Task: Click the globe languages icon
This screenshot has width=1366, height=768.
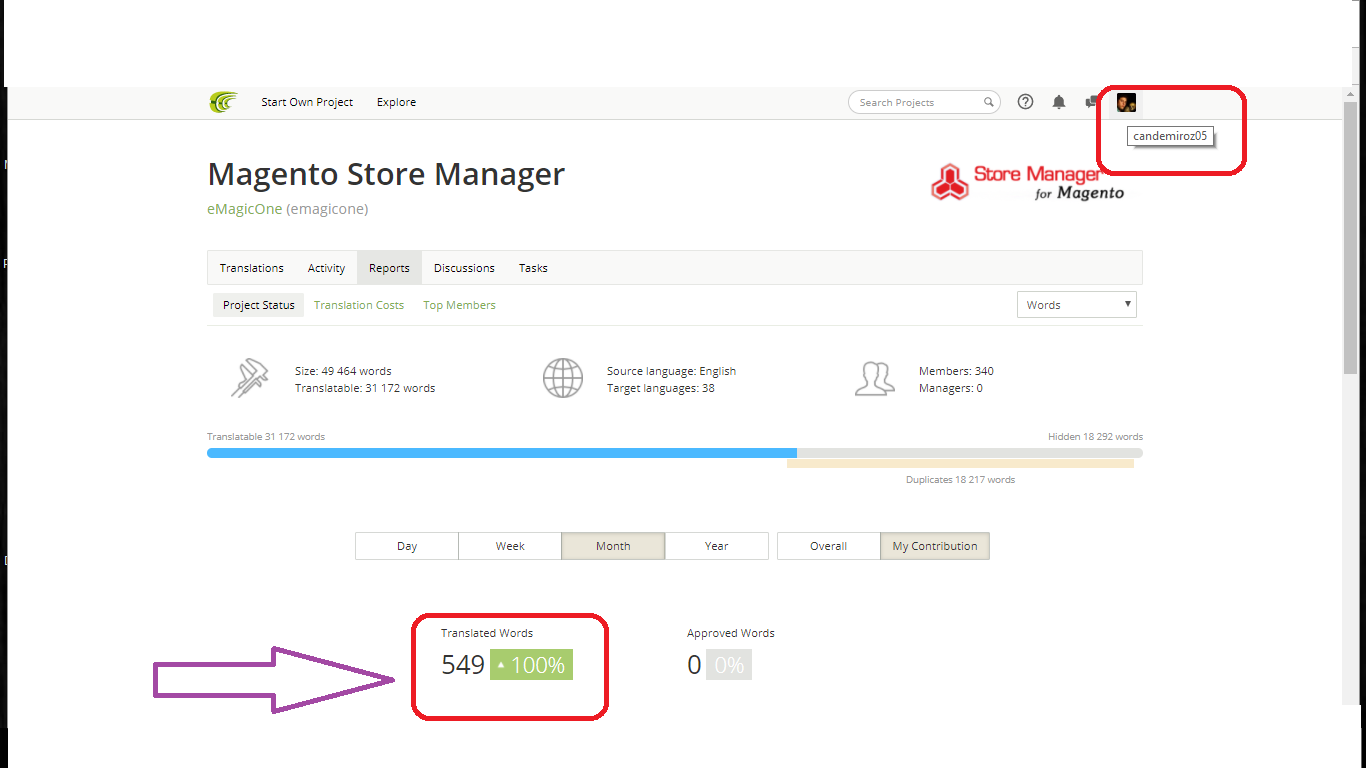Action: coord(563,379)
